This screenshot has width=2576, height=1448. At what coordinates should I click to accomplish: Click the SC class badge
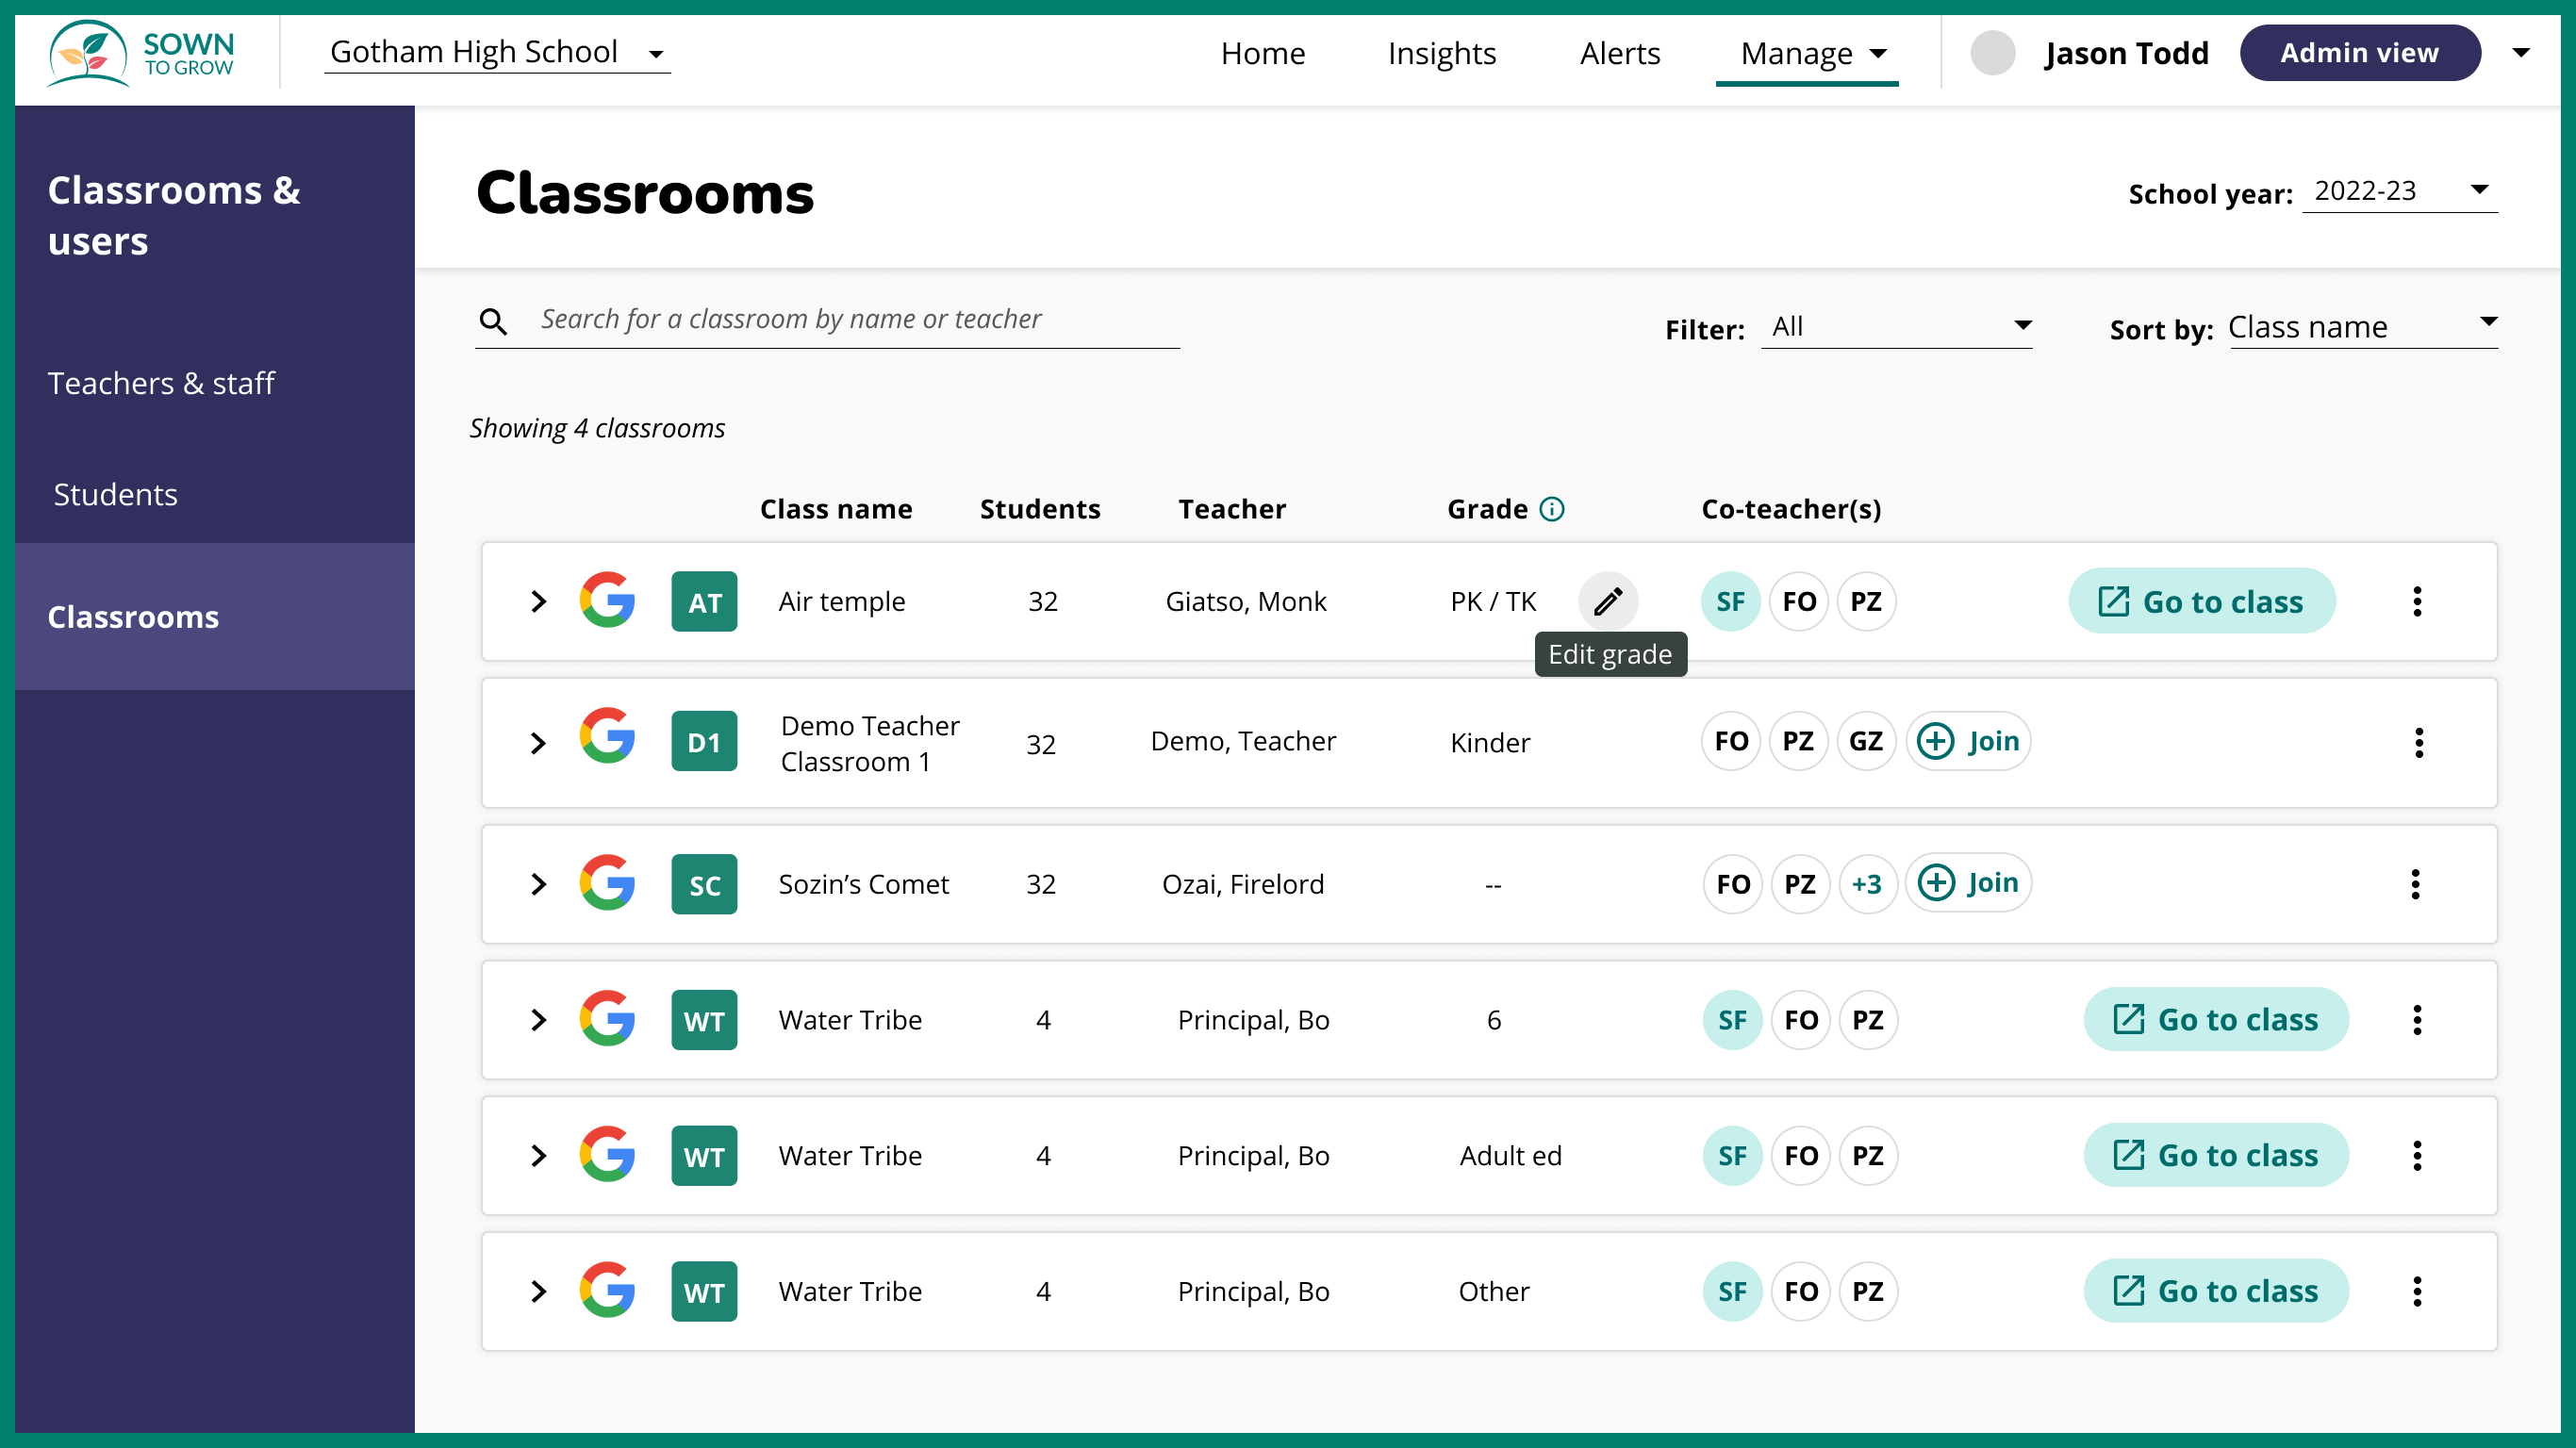[x=704, y=884]
